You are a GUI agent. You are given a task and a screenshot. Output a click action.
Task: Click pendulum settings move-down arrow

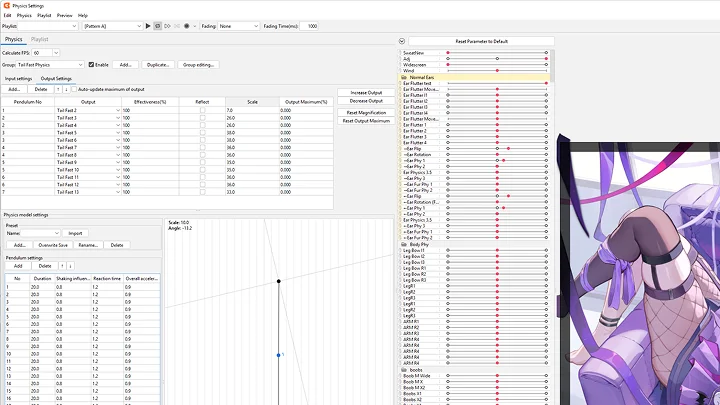coord(70,266)
